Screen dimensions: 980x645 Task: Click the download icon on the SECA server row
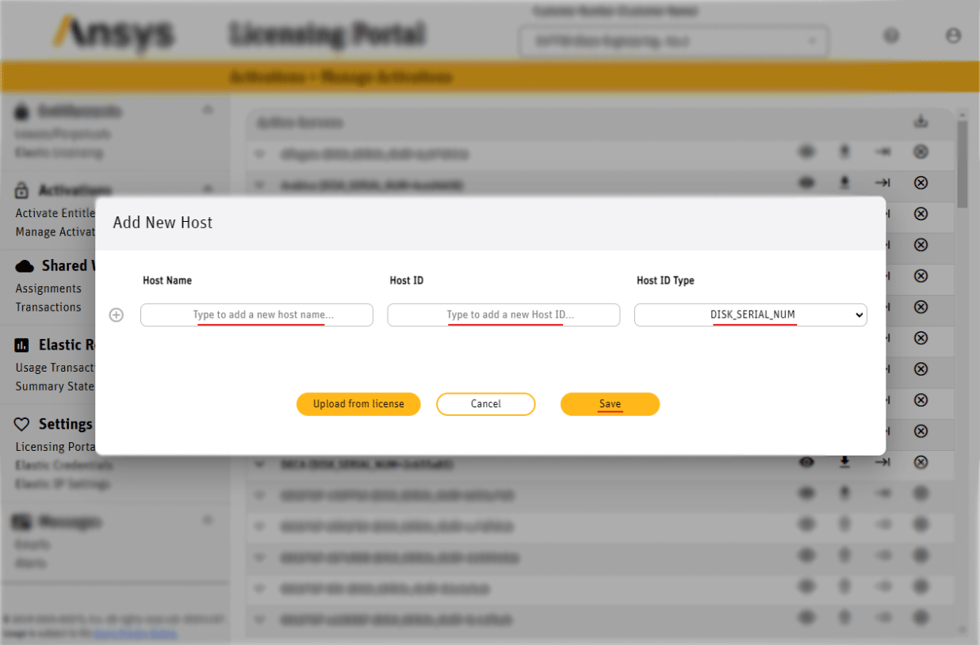(844, 463)
